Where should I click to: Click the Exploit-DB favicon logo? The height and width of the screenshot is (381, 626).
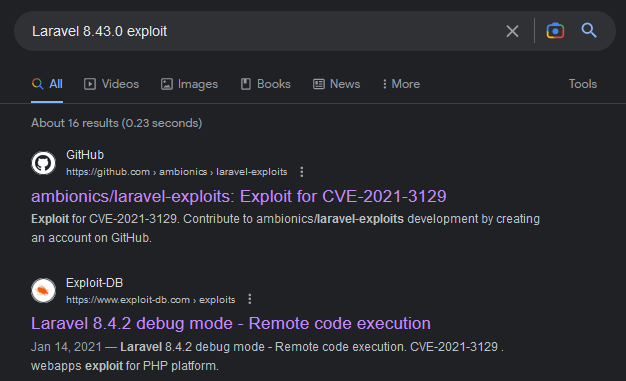click(x=43, y=290)
